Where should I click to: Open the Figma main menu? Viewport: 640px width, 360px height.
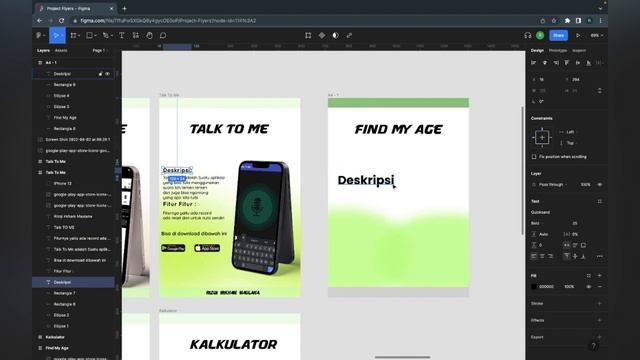[40, 36]
